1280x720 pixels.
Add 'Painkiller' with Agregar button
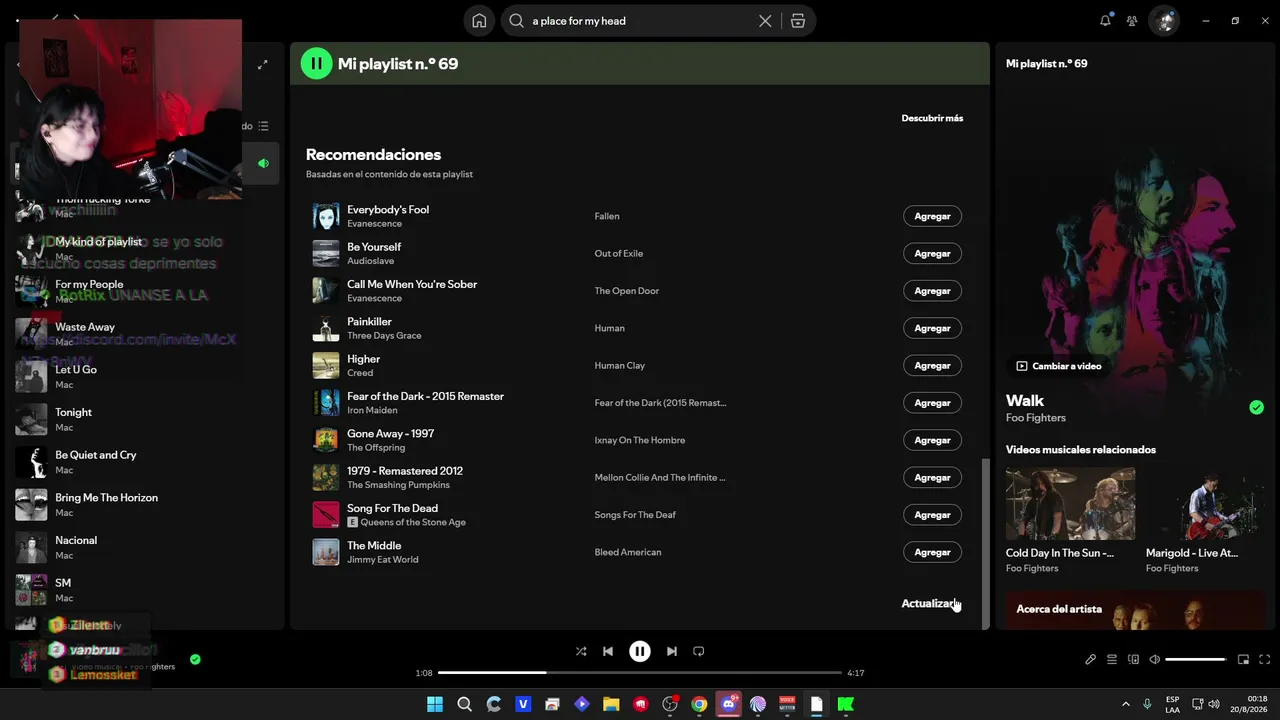[932, 328]
